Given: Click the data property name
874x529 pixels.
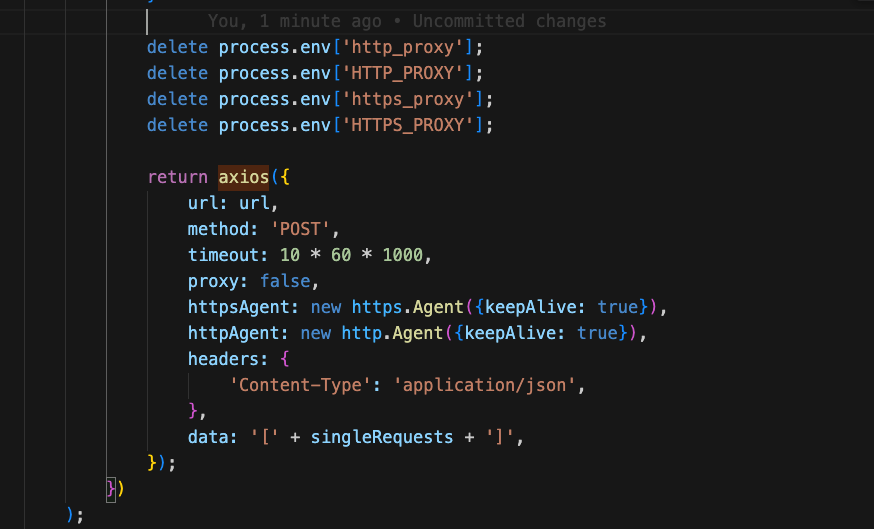Looking at the screenshot, I should [x=208, y=437].
